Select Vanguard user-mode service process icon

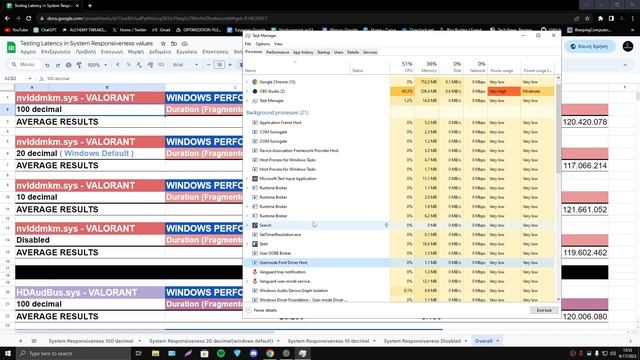255,281
